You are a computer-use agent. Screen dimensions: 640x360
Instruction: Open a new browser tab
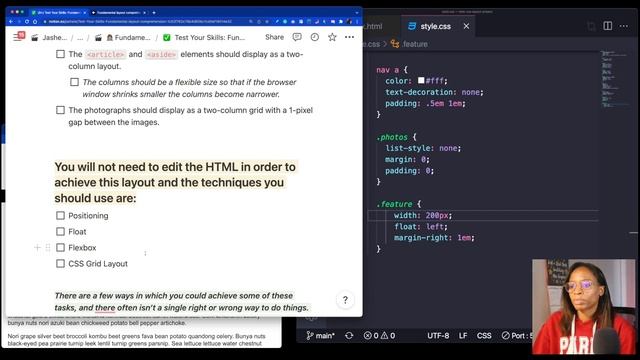point(154,13)
